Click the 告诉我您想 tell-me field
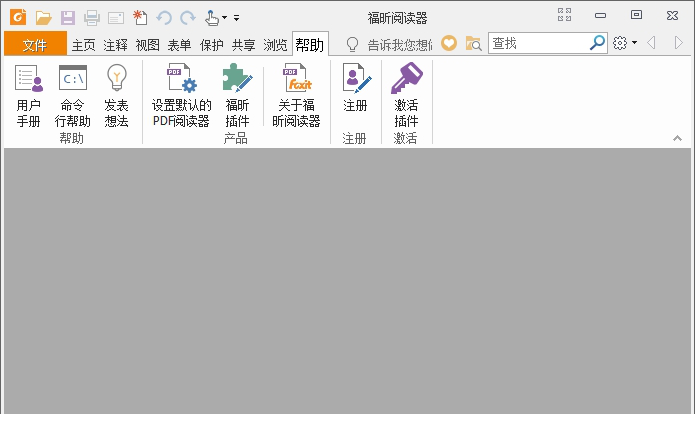This screenshot has width=695, height=430. tap(399, 44)
